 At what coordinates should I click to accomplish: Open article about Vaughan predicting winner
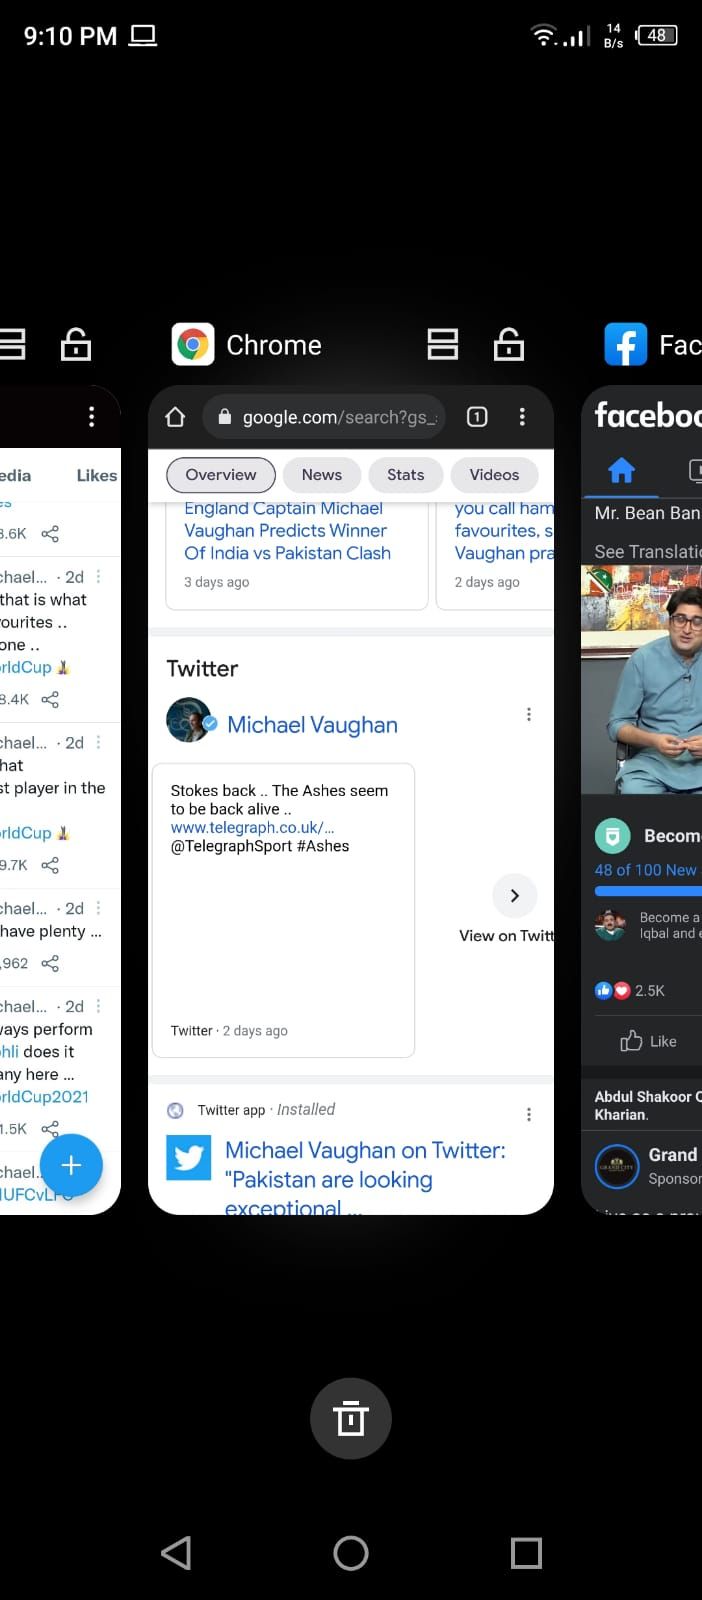(x=287, y=531)
